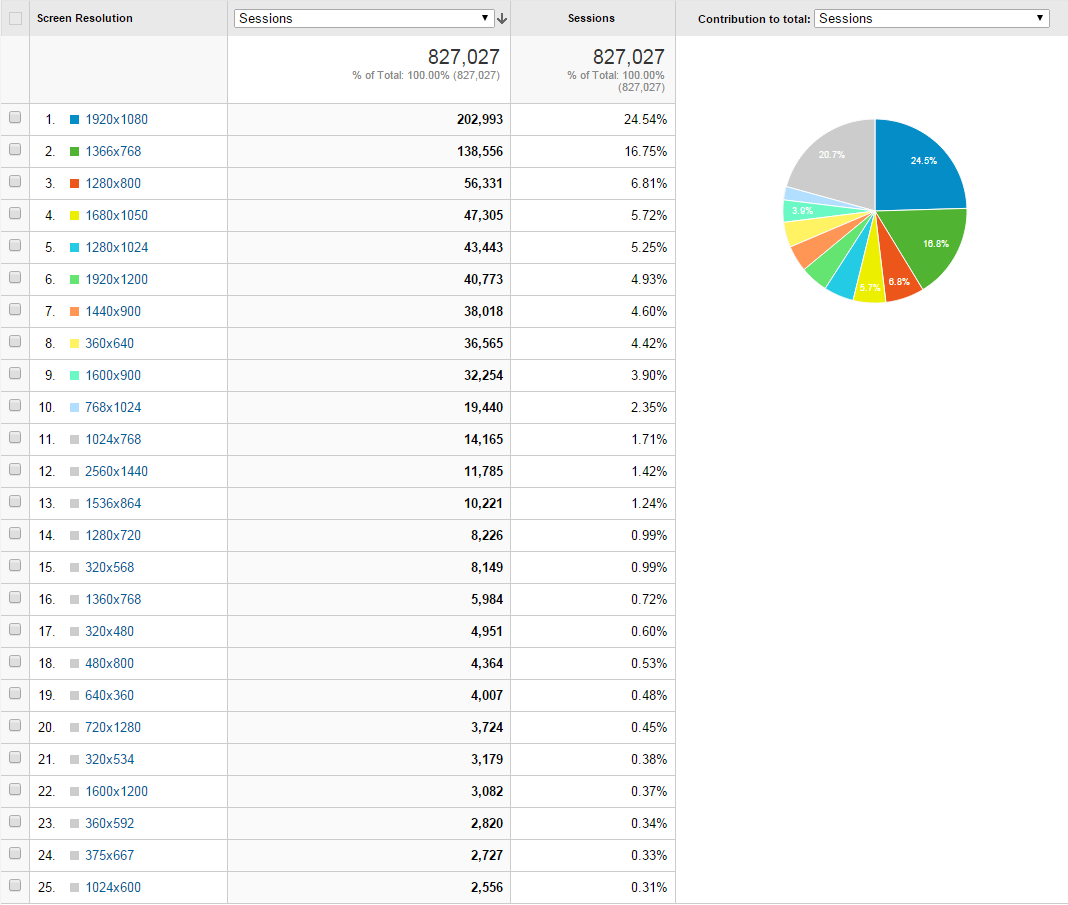Open the 320x480 resolution link

pyautogui.click(x=110, y=632)
